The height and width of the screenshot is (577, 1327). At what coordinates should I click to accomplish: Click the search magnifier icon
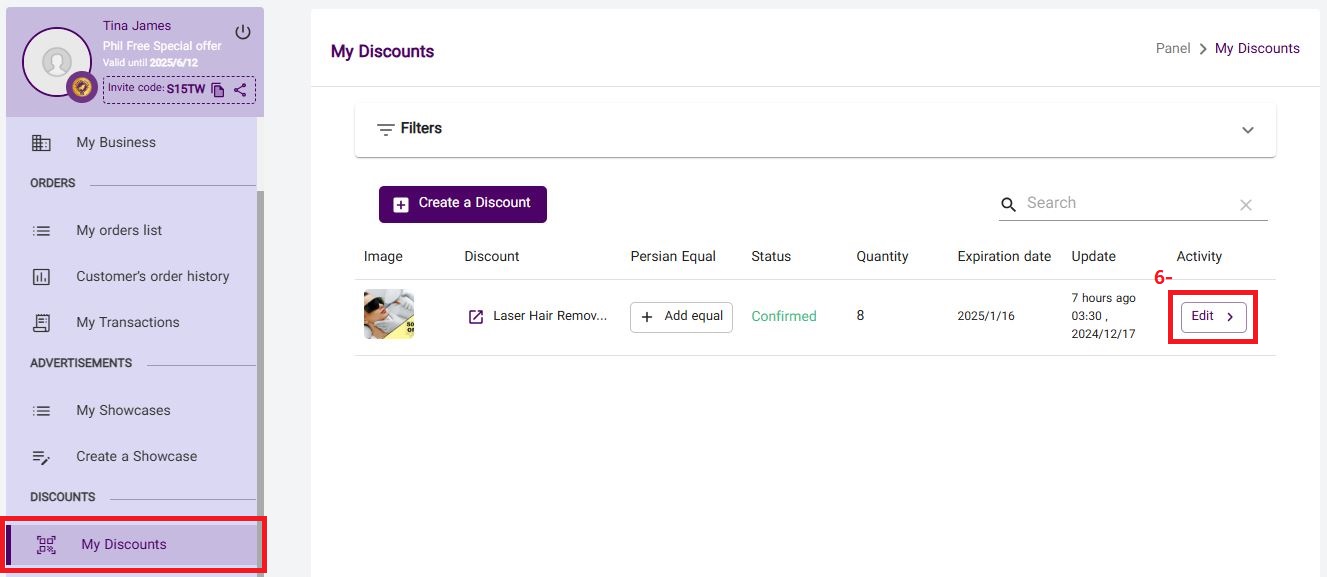[1009, 204]
